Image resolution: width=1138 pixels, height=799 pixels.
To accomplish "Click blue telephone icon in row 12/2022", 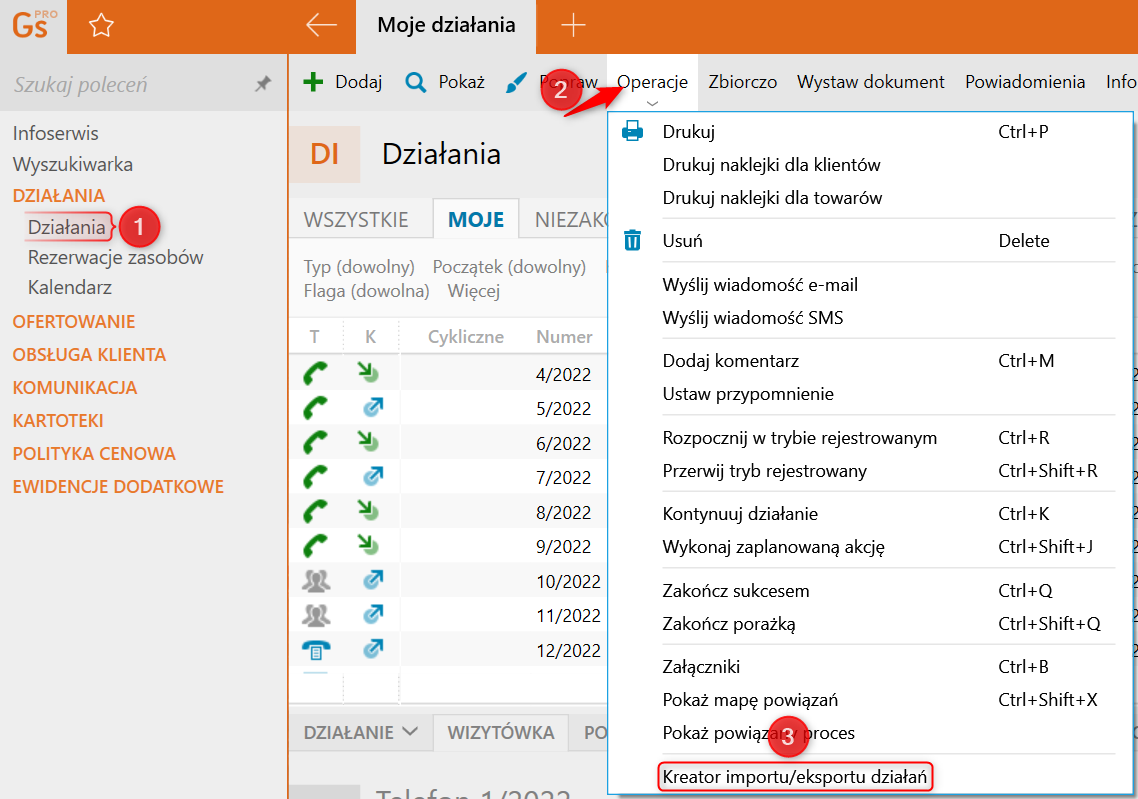I will 316,649.
